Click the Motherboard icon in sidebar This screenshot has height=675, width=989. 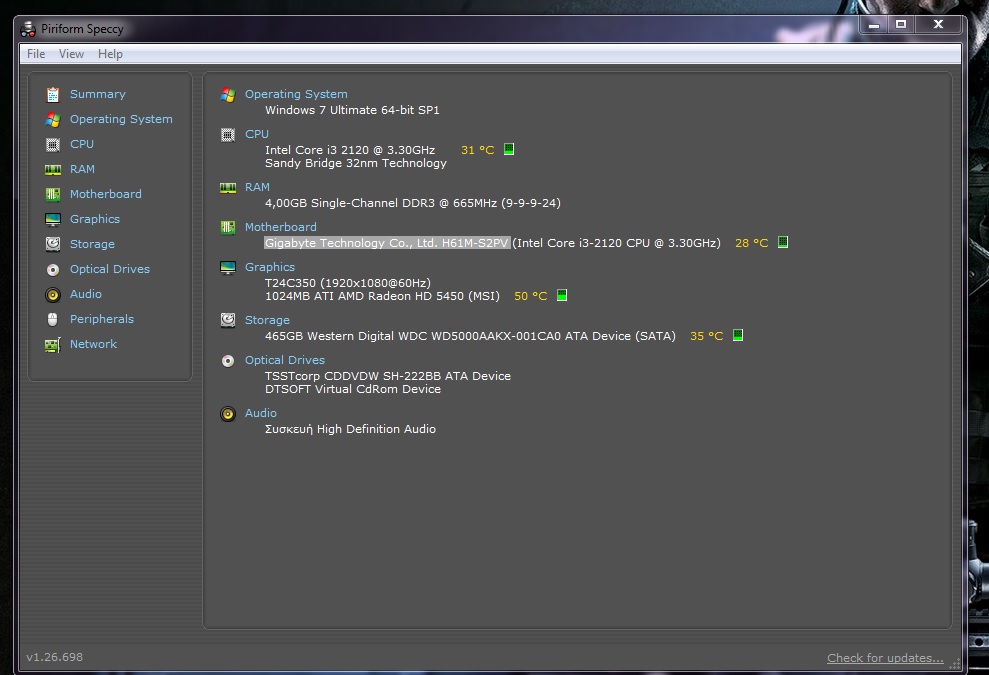53,194
